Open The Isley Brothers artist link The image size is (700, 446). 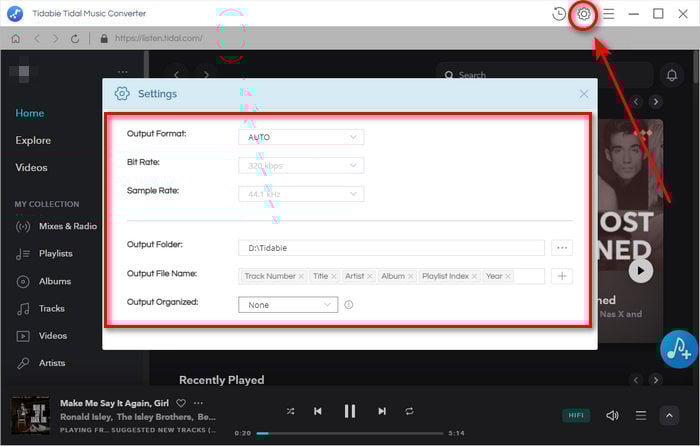coord(155,417)
